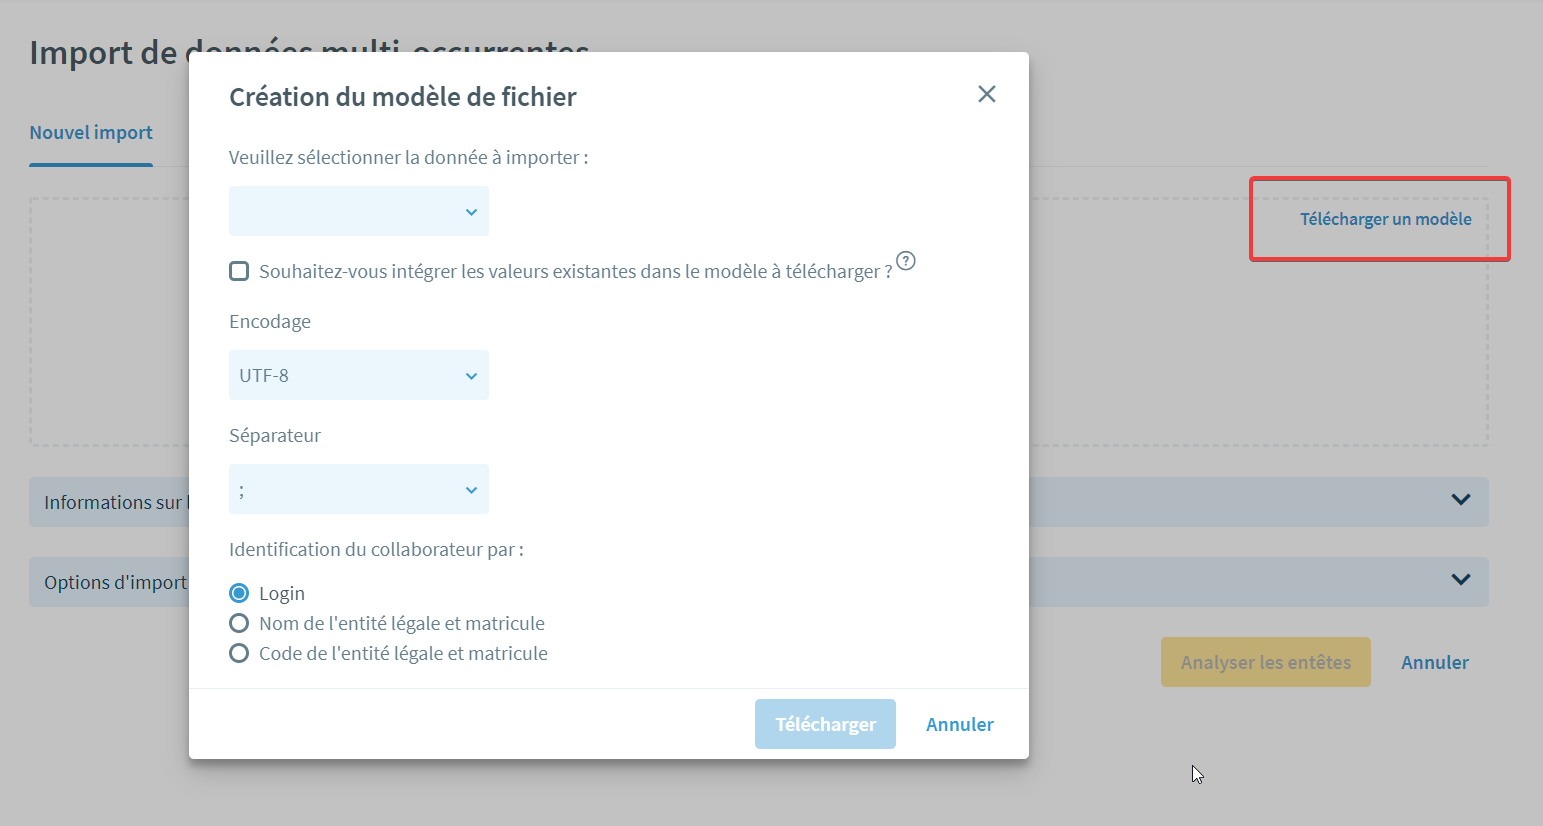
Task: Select Nom de l'entité légale et matricule
Action: pyautogui.click(x=239, y=623)
